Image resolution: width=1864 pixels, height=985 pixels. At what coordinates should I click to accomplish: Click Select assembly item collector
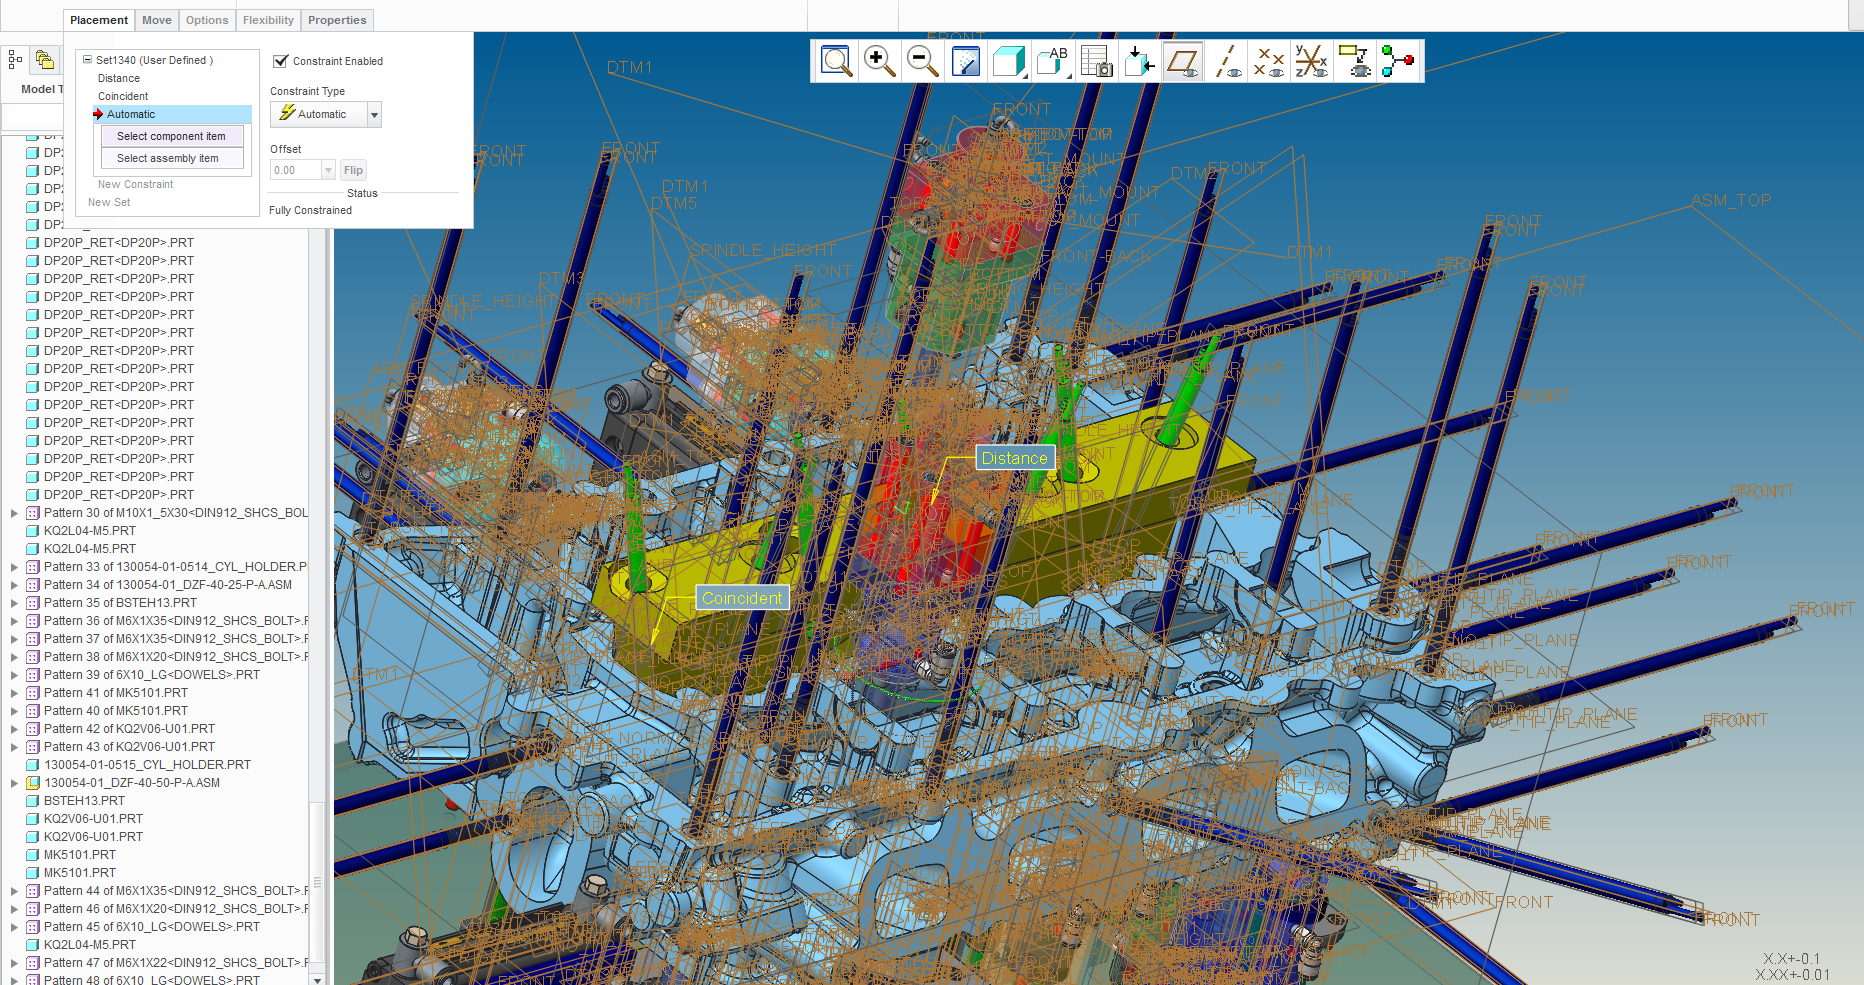point(172,158)
